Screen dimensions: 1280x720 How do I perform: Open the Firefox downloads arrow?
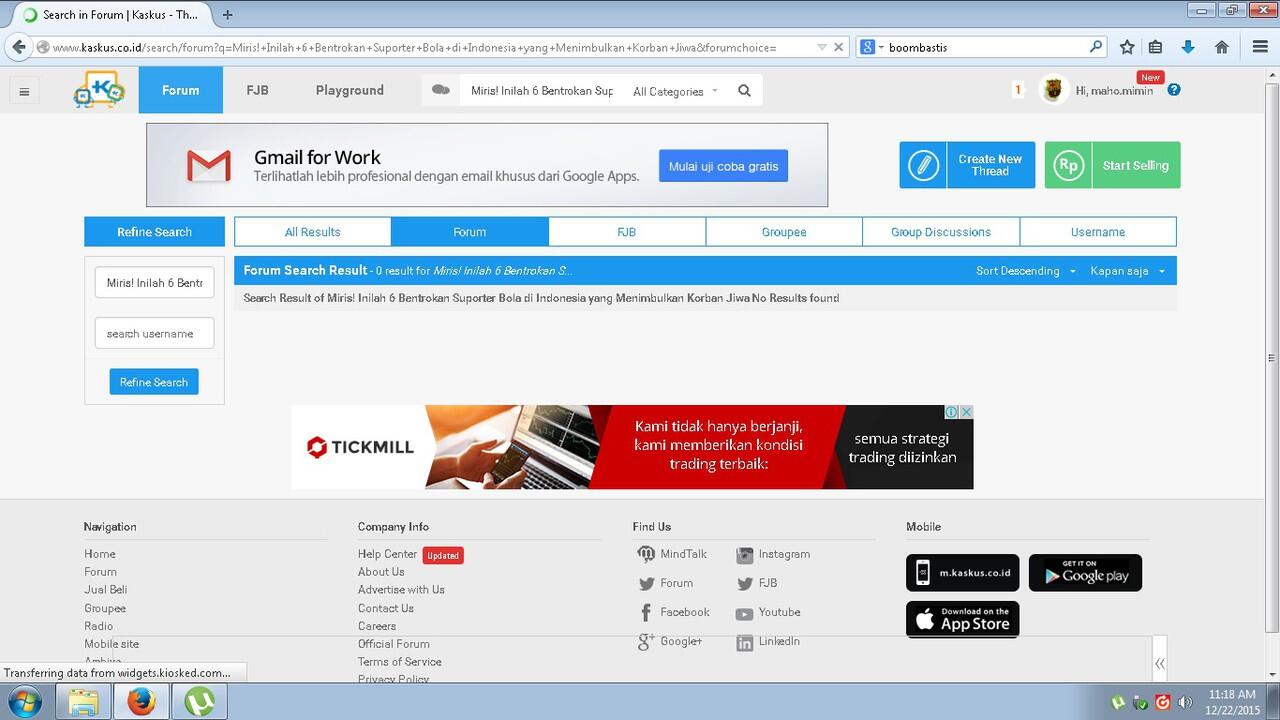(x=1188, y=47)
